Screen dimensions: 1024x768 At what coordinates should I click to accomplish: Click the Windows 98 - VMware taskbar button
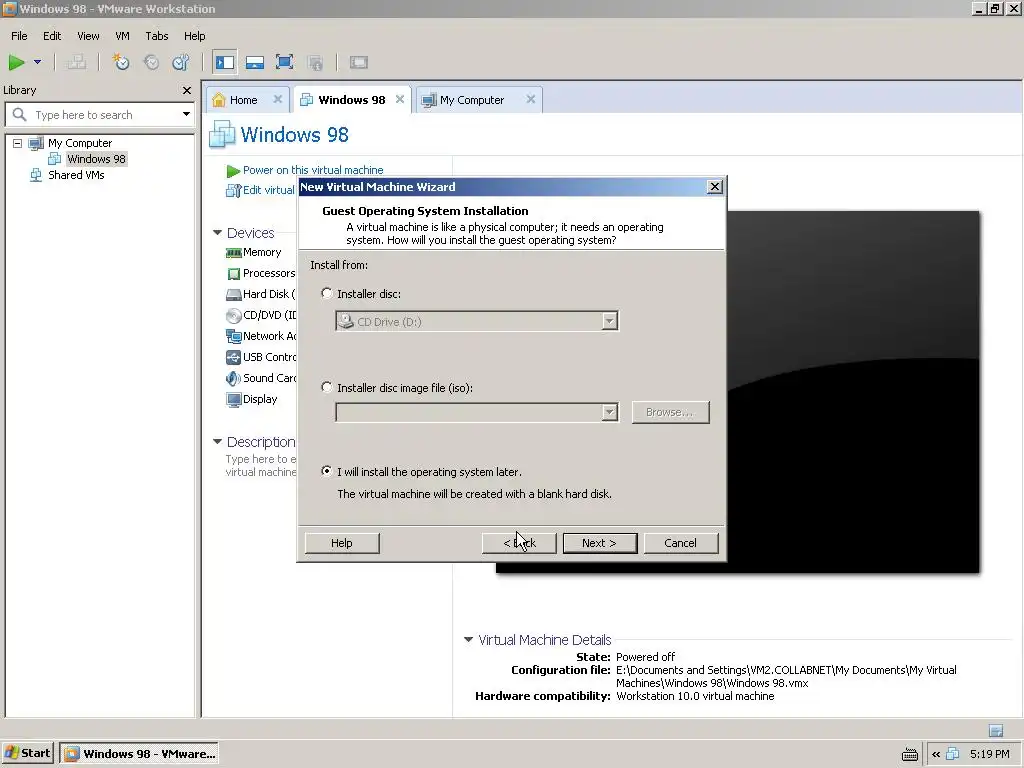click(139, 753)
